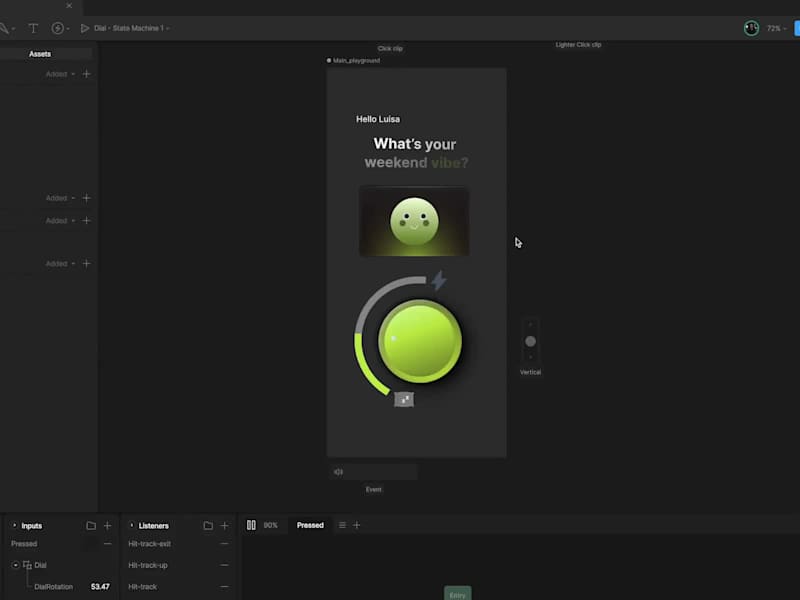Click the Vertical slider handle

click(x=531, y=341)
